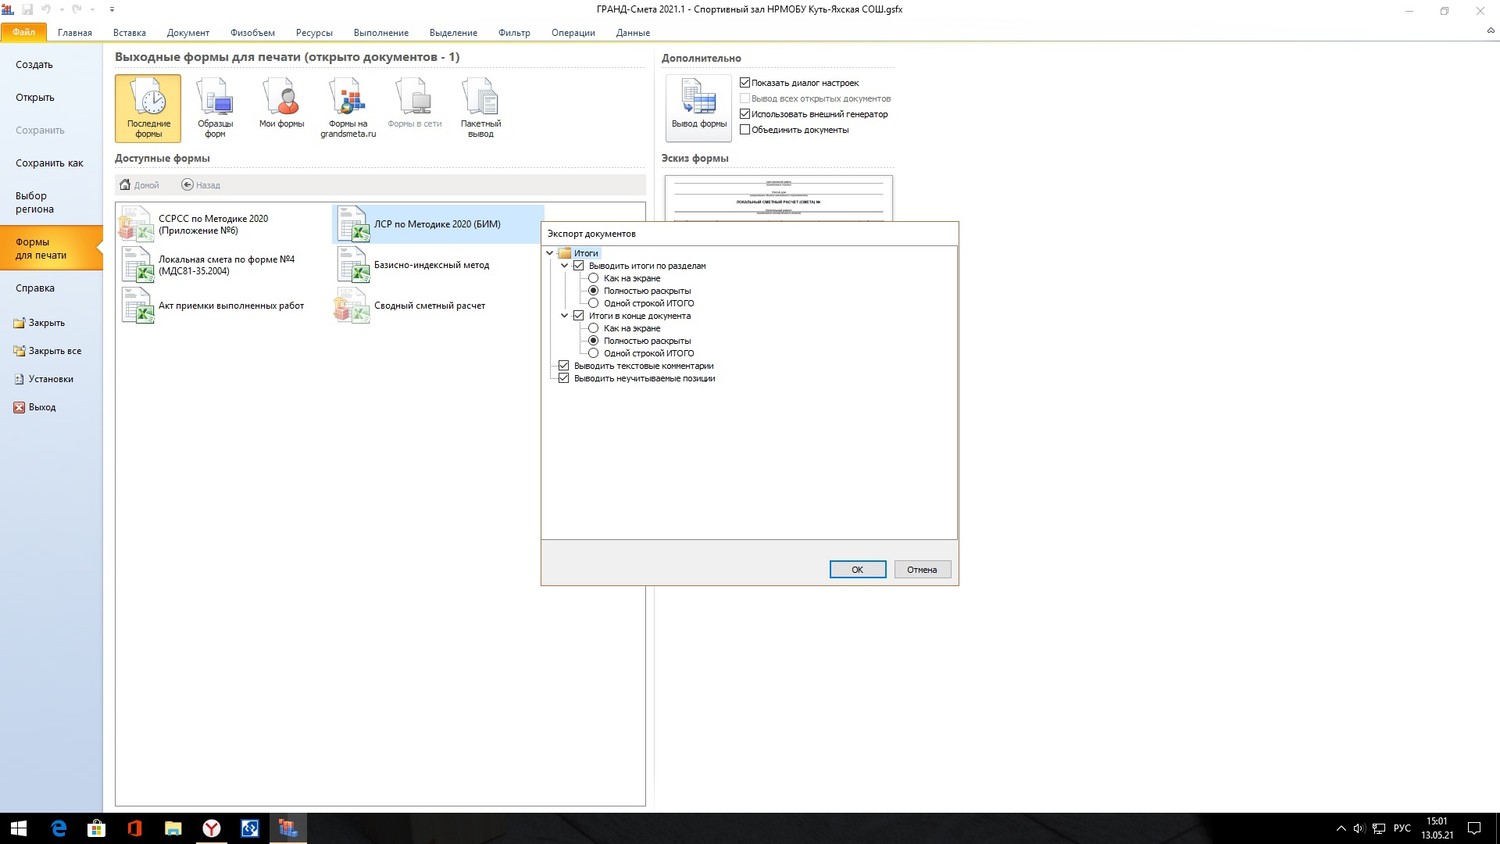This screenshot has height=844, width=1500.
Task: Select Одной строкой ИТОГО under Итоги в конце документа
Action: coord(593,353)
